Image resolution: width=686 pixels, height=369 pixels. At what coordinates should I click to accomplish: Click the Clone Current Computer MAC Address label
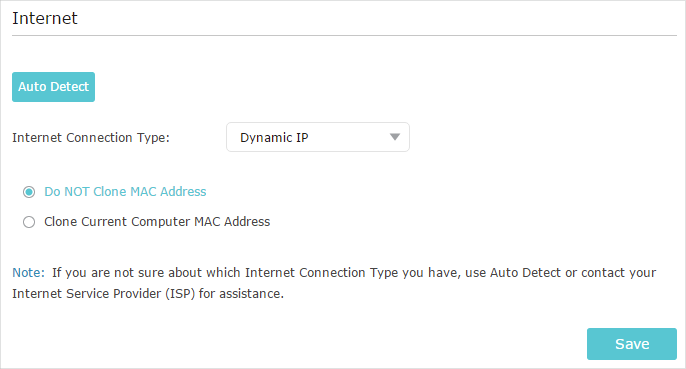pyautogui.click(x=157, y=221)
